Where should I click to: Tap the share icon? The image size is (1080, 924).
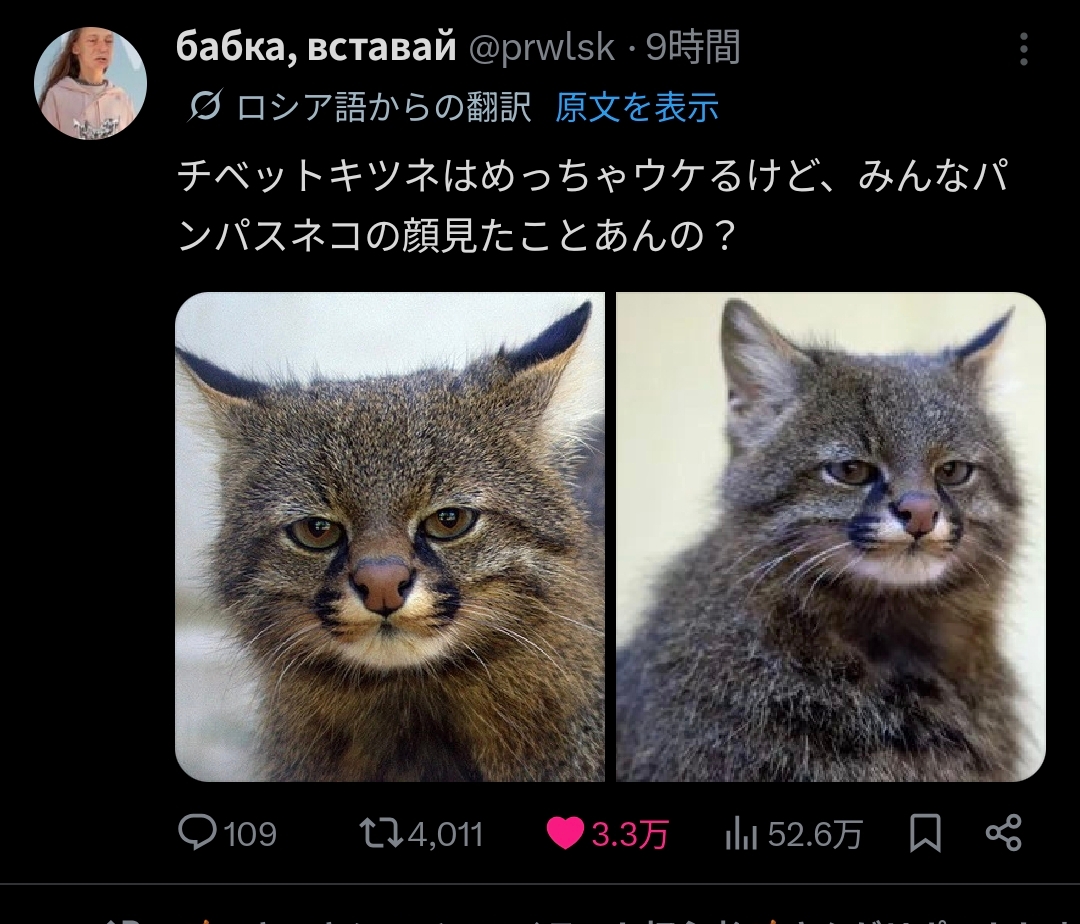click(1003, 833)
